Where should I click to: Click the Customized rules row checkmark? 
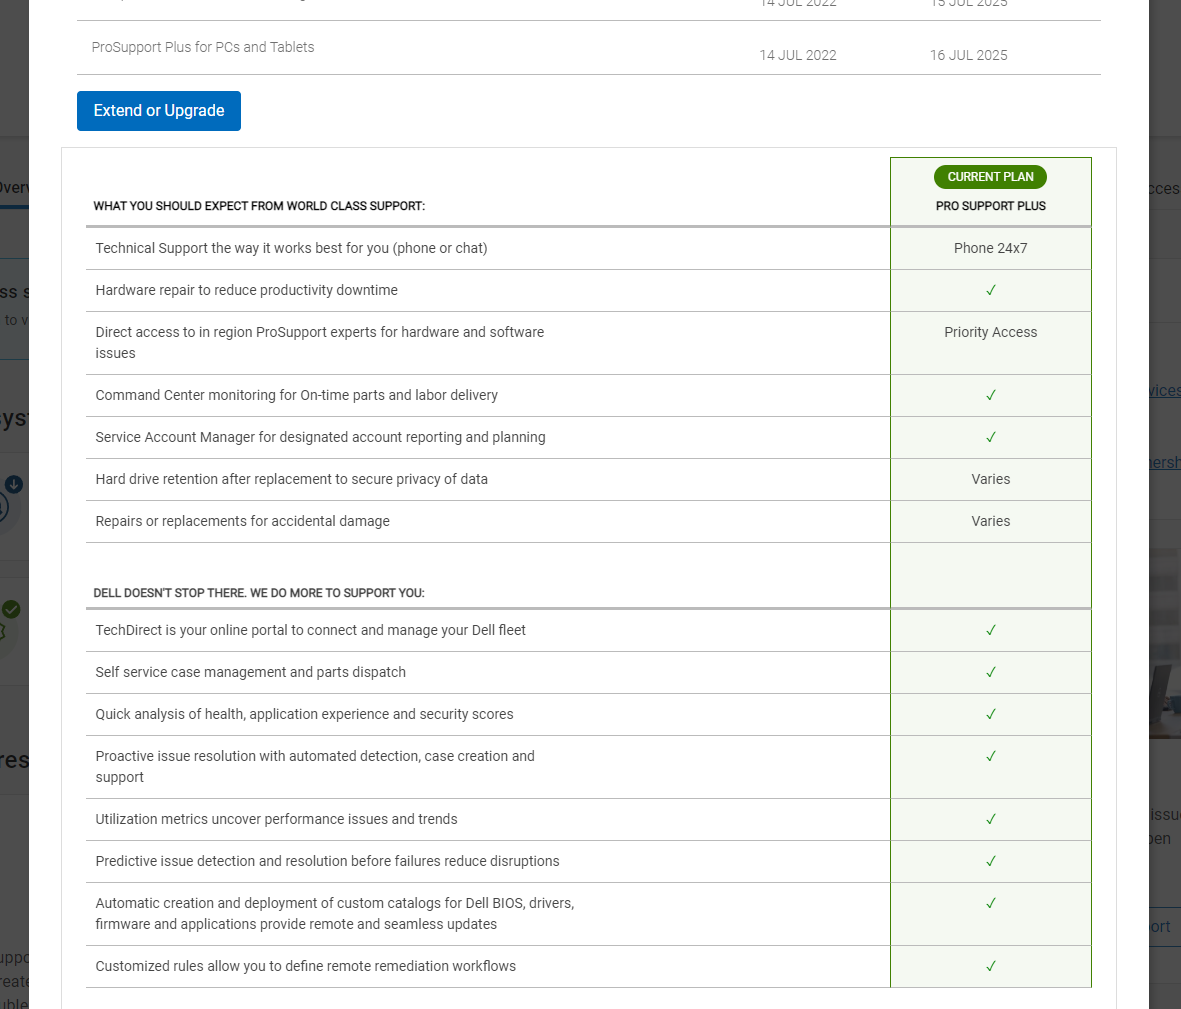click(991, 966)
